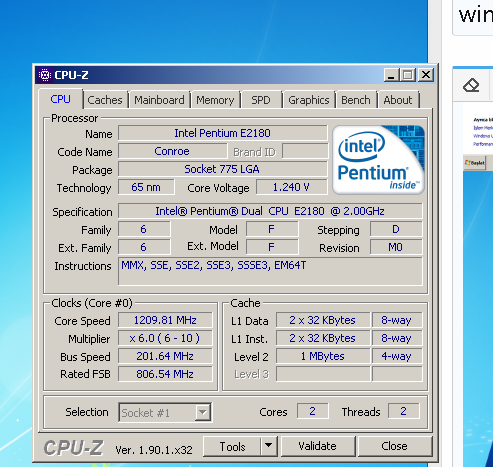Open the Socket #1 selection dropdown

[165, 413]
